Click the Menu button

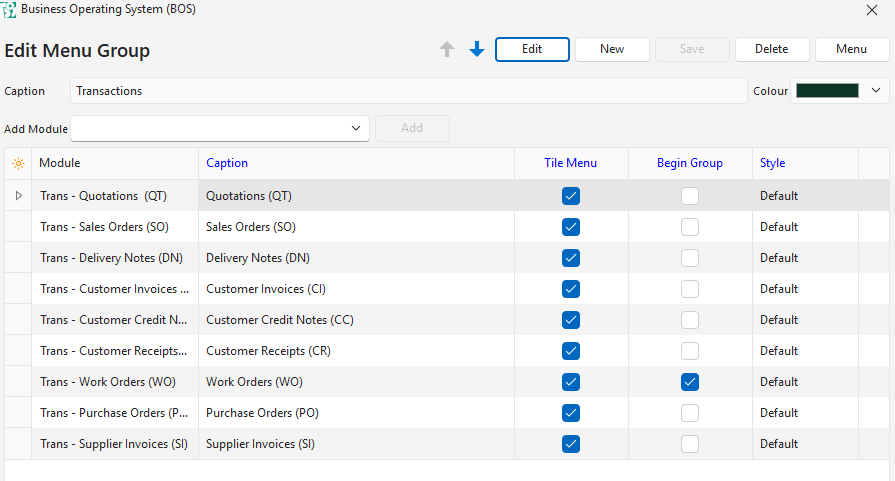[x=851, y=49]
